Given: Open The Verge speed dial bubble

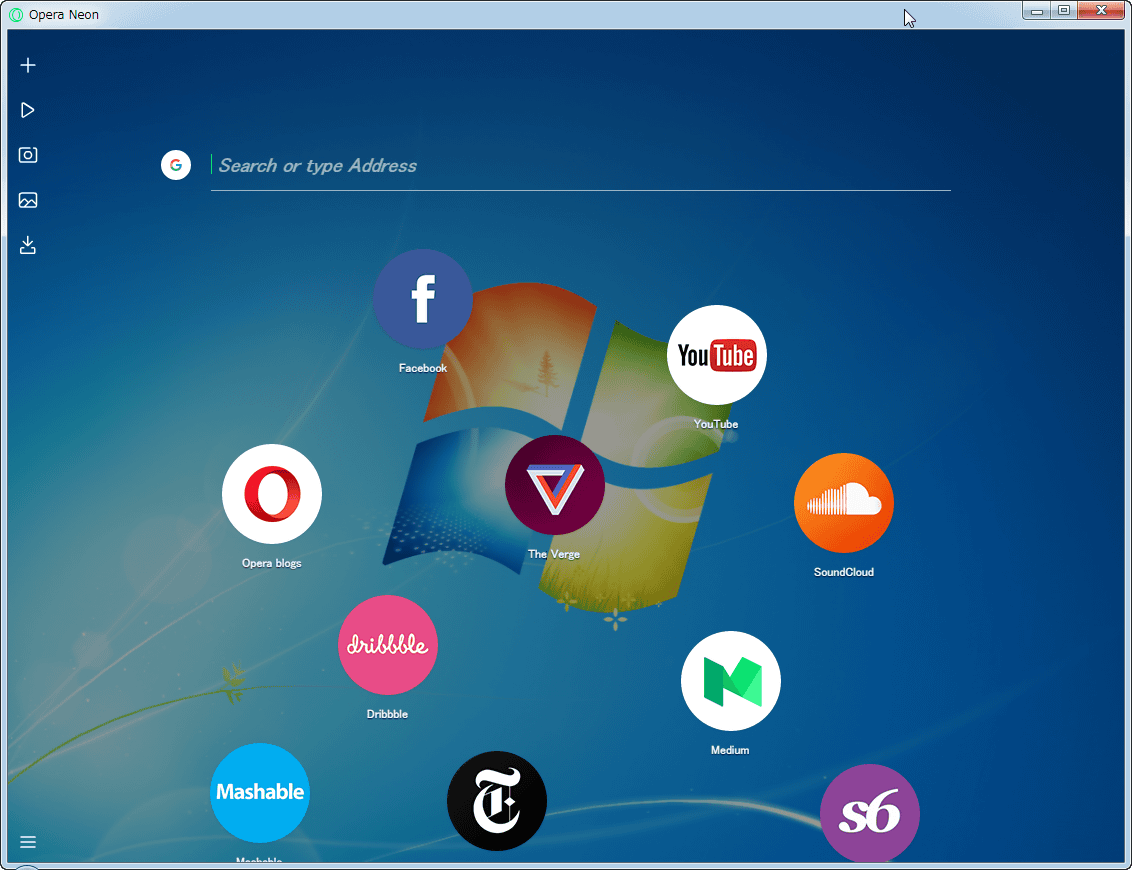Looking at the screenshot, I should pyautogui.click(x=554, y=485).
